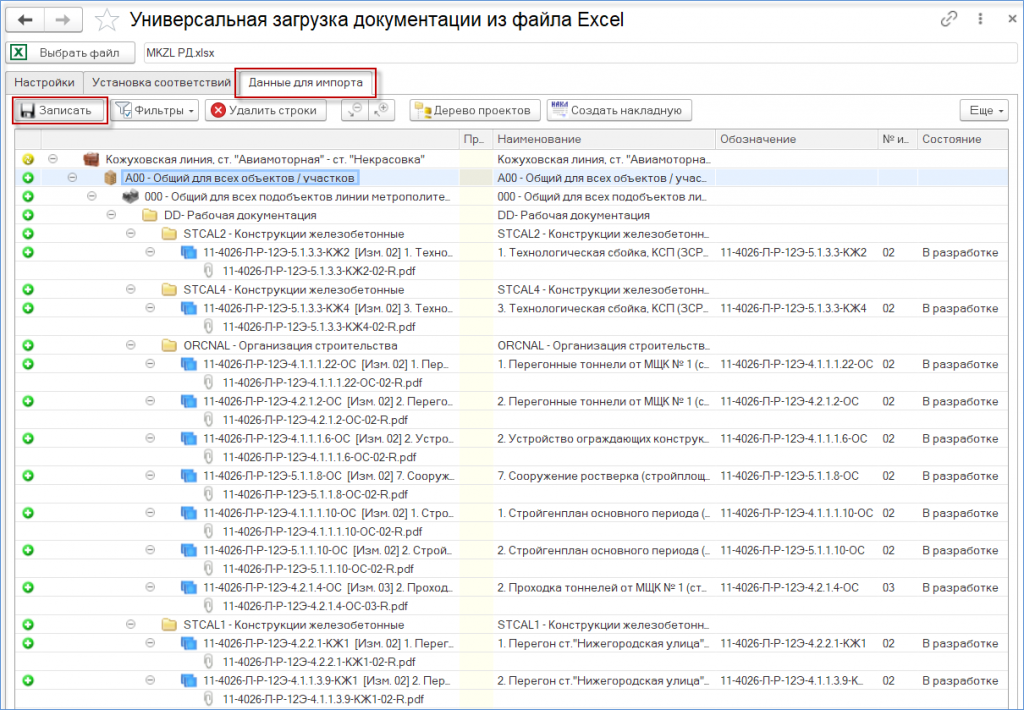Image resolution: width=1024 pixels, height=710 pixels.
Task: Switch to the Настройки tab
Action: click(x=44, y=82)
